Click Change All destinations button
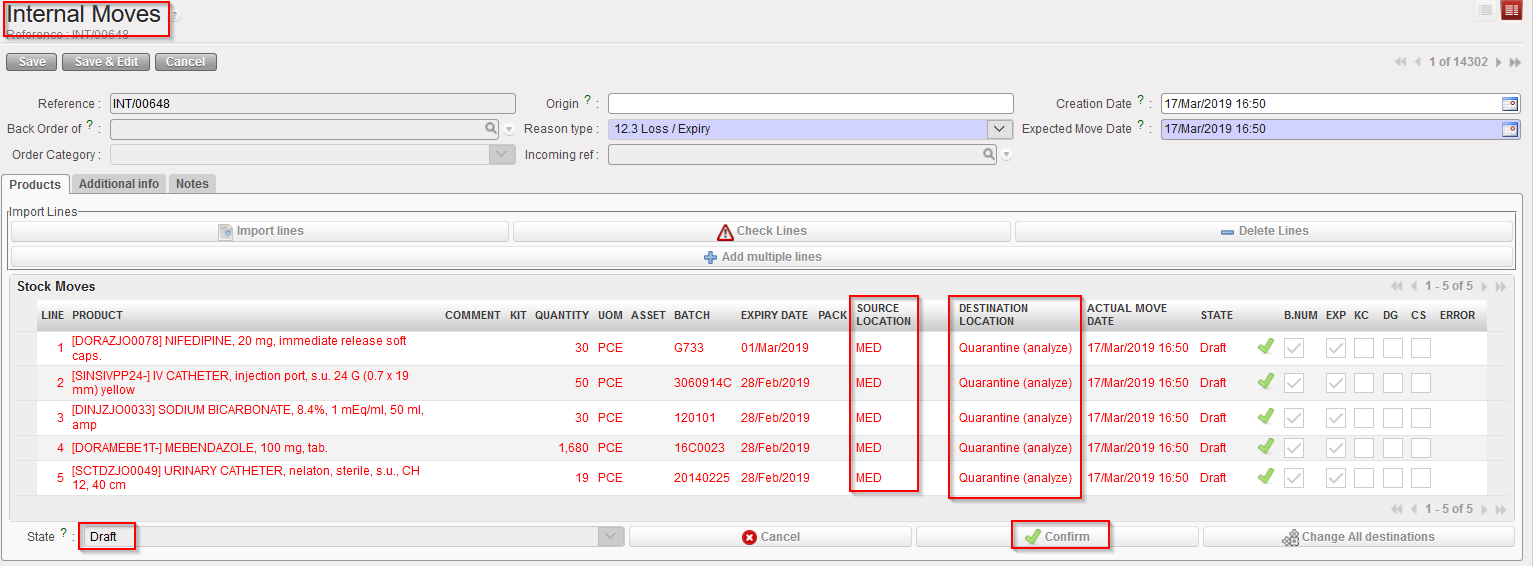Screen dimensions: 1533x566 coord(1358,537)
